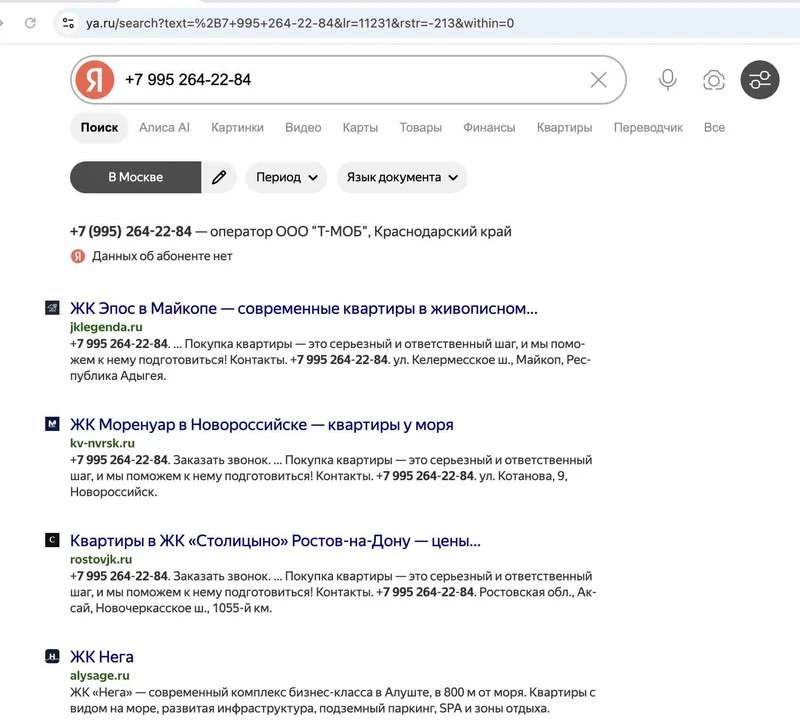Viewport: 800px width, 728px height.
Task: Click favicon next to ЖК Эпос result
Action: tap(52, 308)
